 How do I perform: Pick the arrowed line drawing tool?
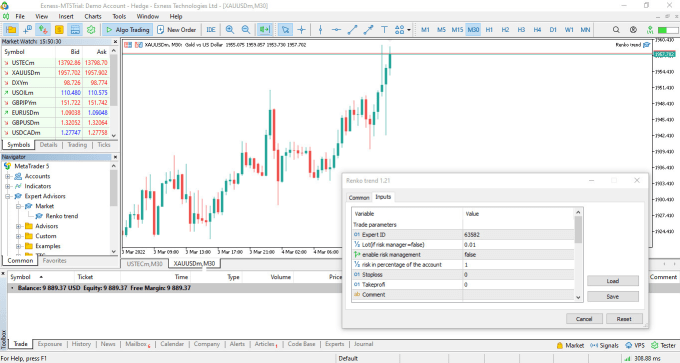point(368,29)
